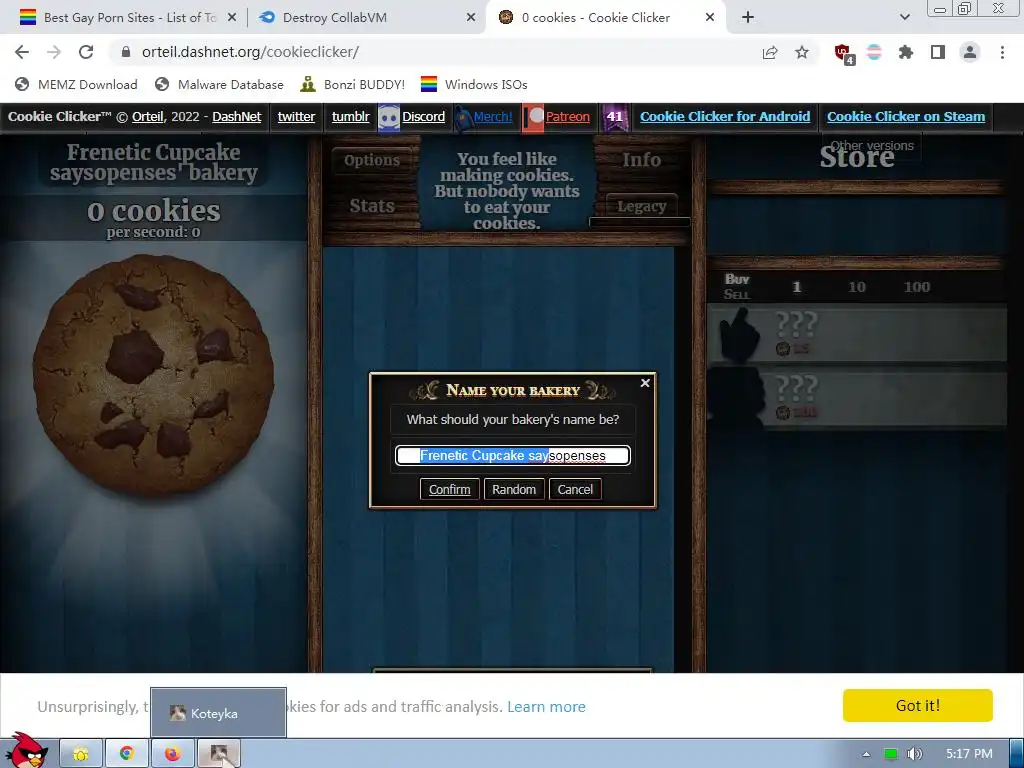The height and width of the screenshot is (768, 1024).
Task: Open the Learn more link
Action: 546,707
